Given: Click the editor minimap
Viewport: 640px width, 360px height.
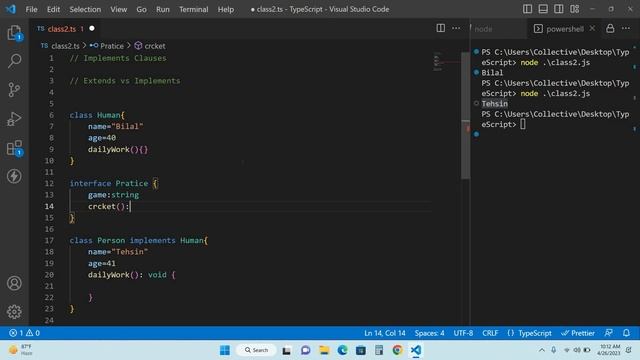Looking at the screenshot, I should click(x=446, y=61).
